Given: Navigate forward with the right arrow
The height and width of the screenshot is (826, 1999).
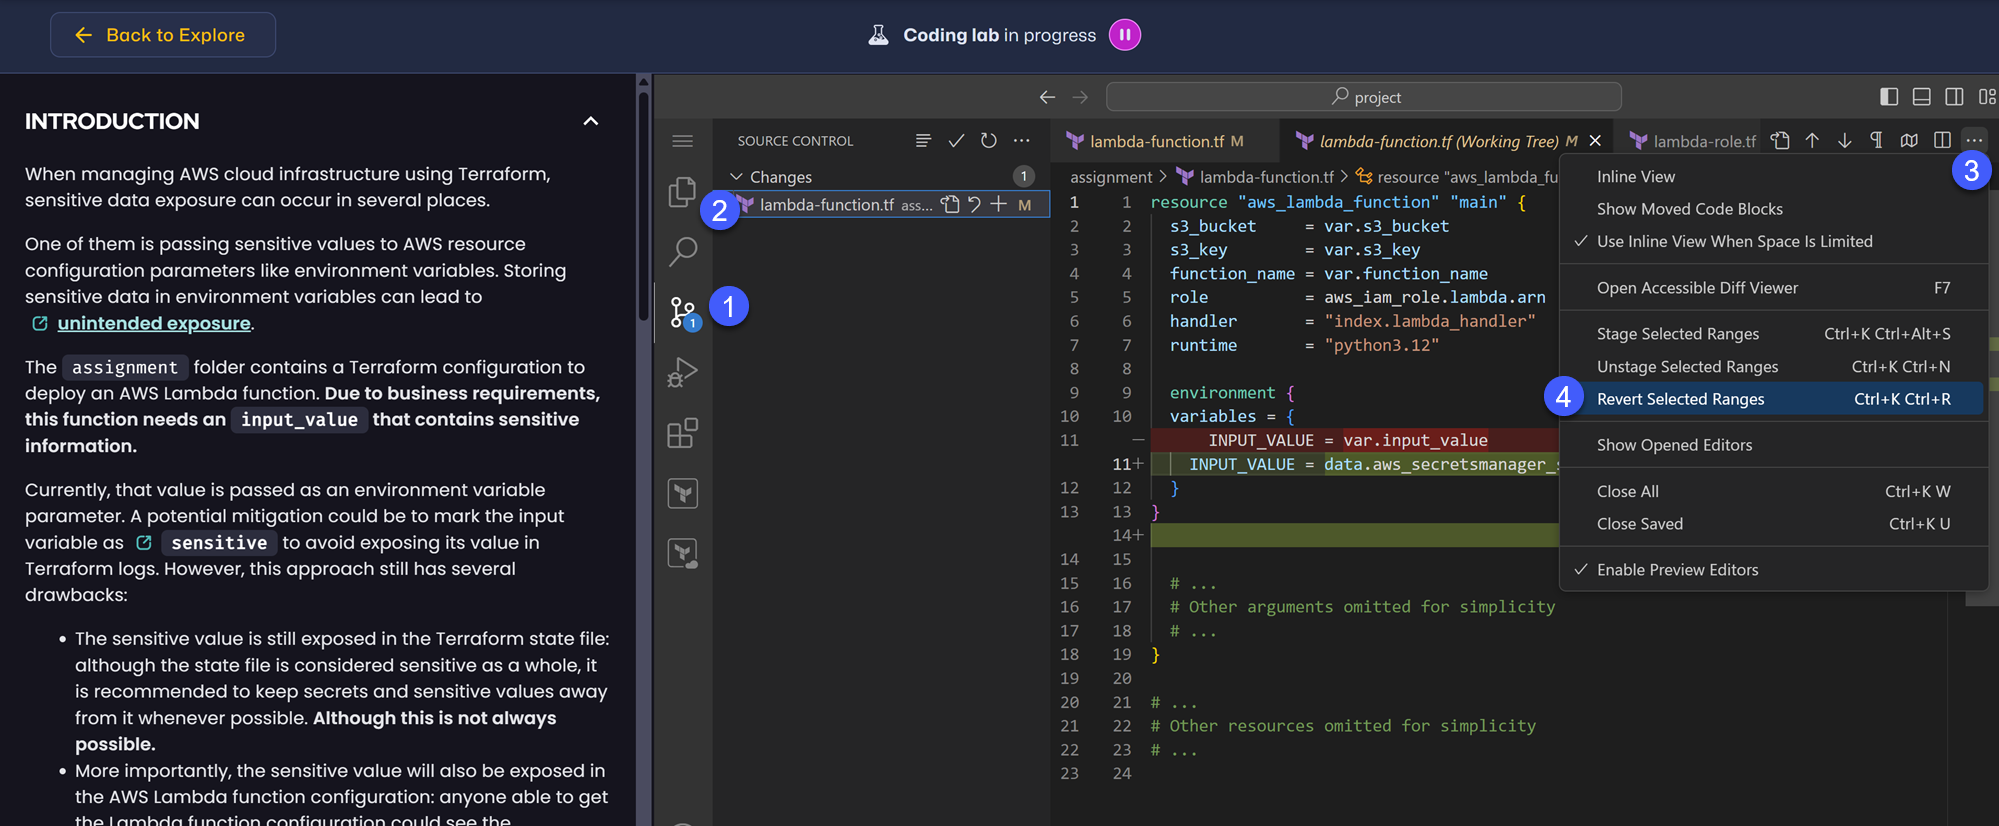Looking at the screenshot, I should point(1080,97).
